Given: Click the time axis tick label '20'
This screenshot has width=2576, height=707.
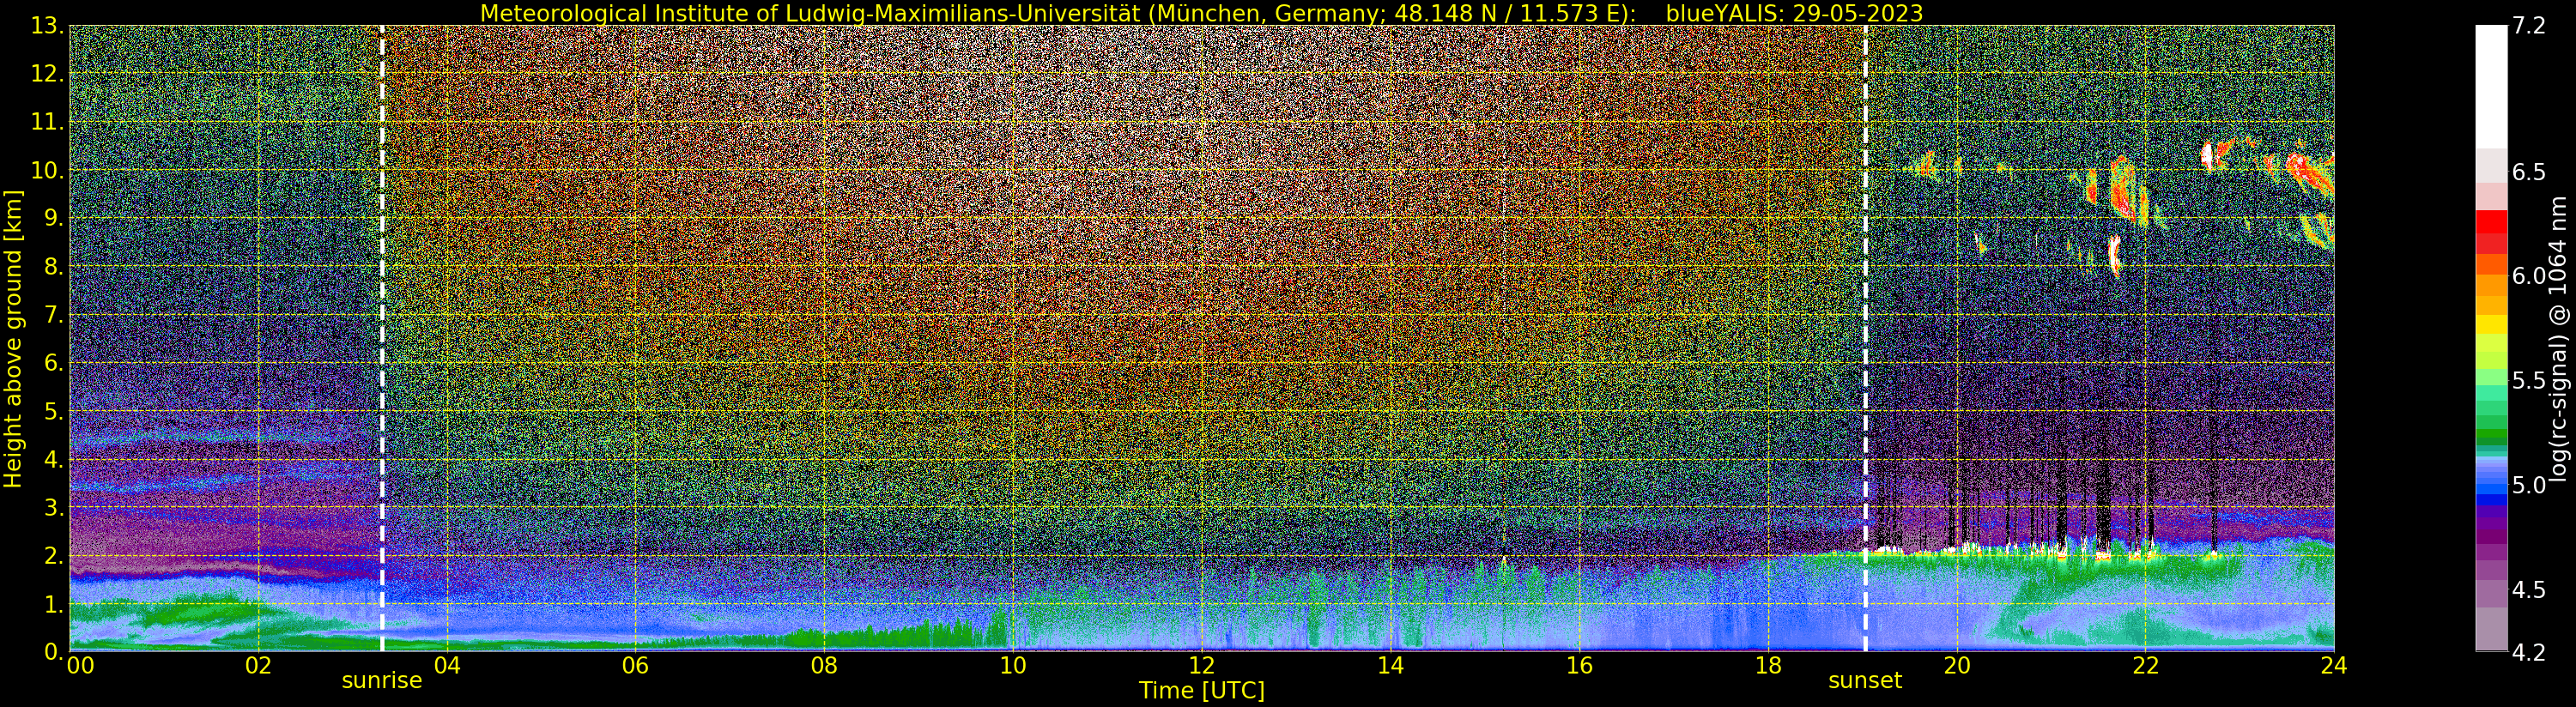Looking at the screenshot, I should pyautogui.click(x=1956, y=666).
